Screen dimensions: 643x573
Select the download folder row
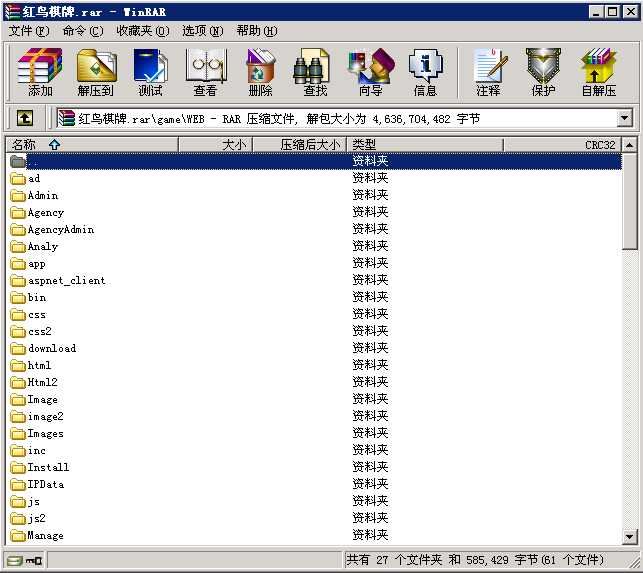coord(315,349)
